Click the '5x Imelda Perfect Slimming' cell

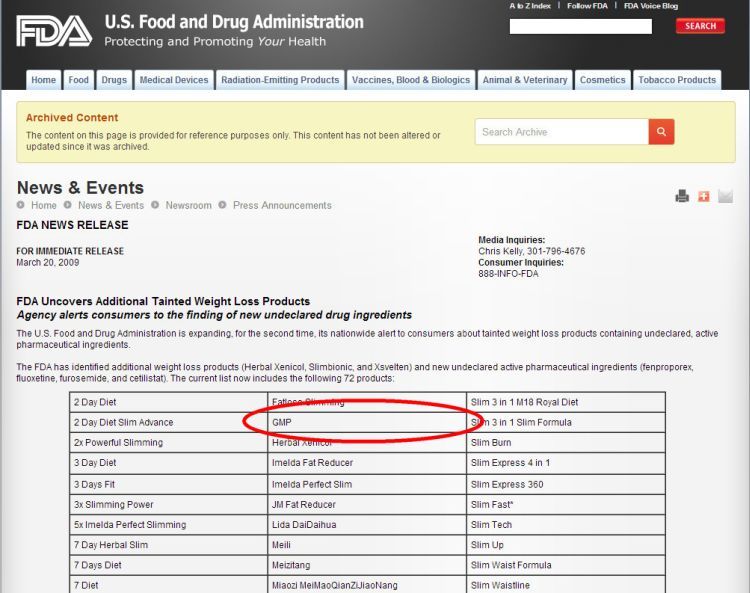click(168, 525)
